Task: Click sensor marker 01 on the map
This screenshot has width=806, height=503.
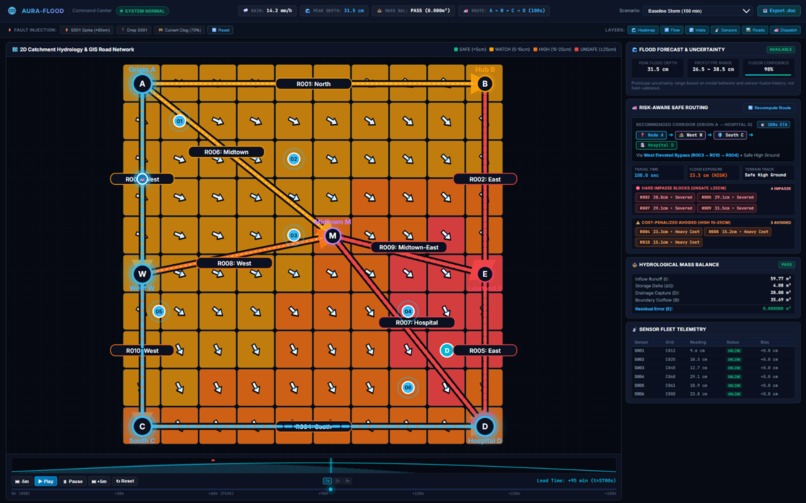Action: (179, 121)
